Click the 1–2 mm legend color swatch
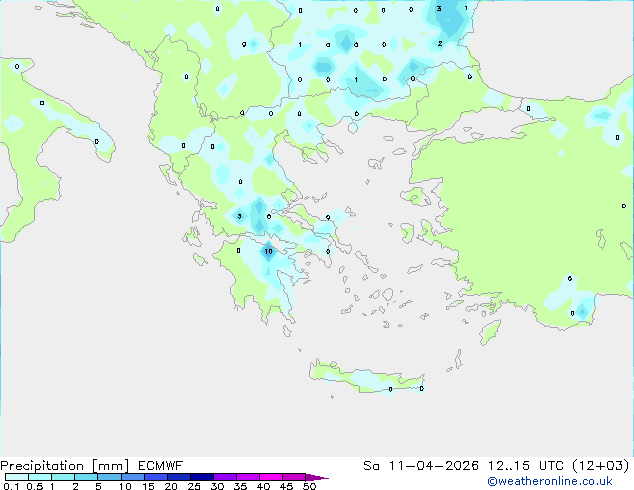634x490 pixels. [63, 477]
